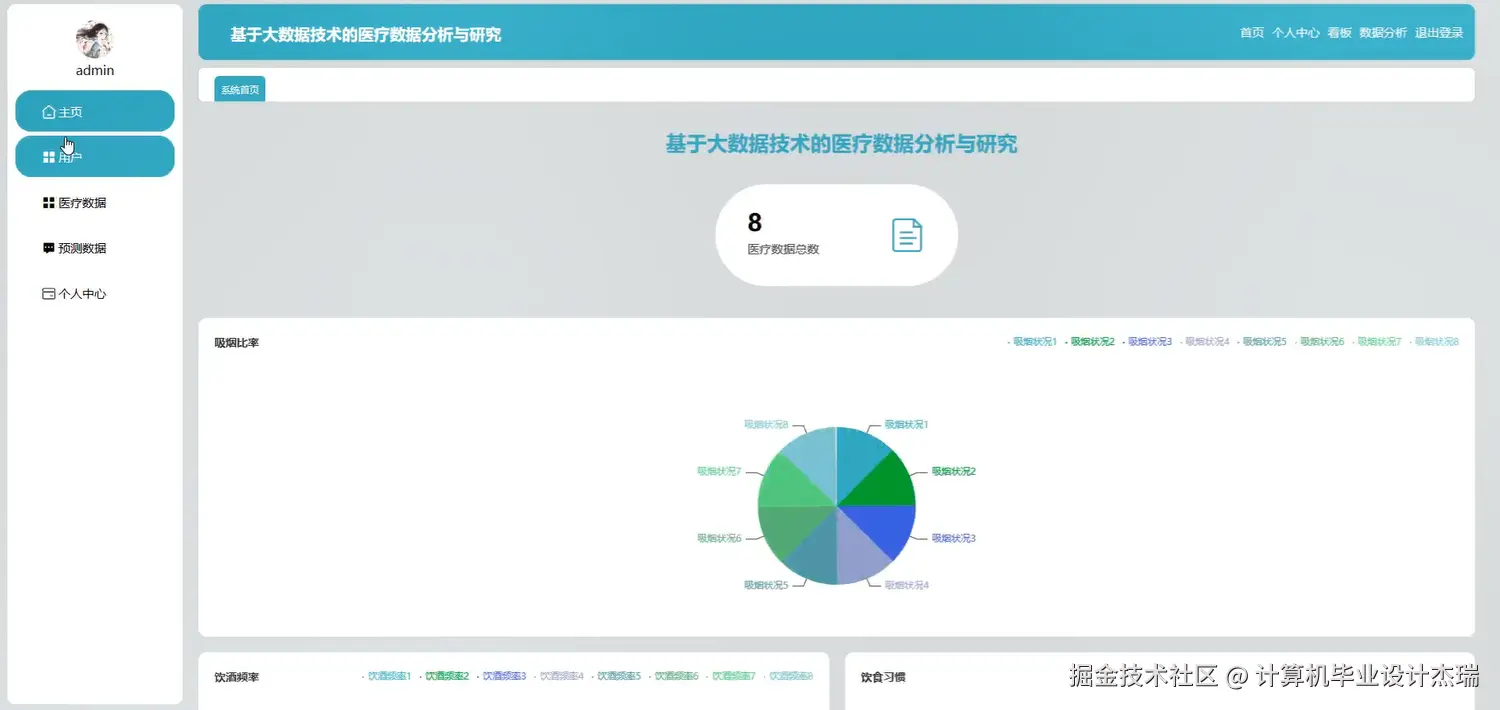Click the 吸烟比率 chart title
Image resolution: width=1500 pixels, height=710 pixels.
coord(237,343)
